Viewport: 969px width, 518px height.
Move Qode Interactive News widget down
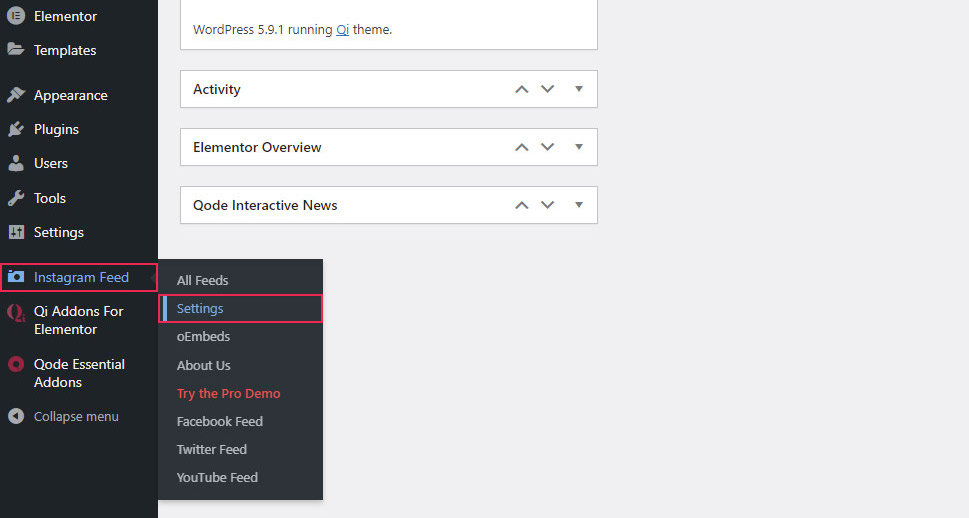[548, 205]
